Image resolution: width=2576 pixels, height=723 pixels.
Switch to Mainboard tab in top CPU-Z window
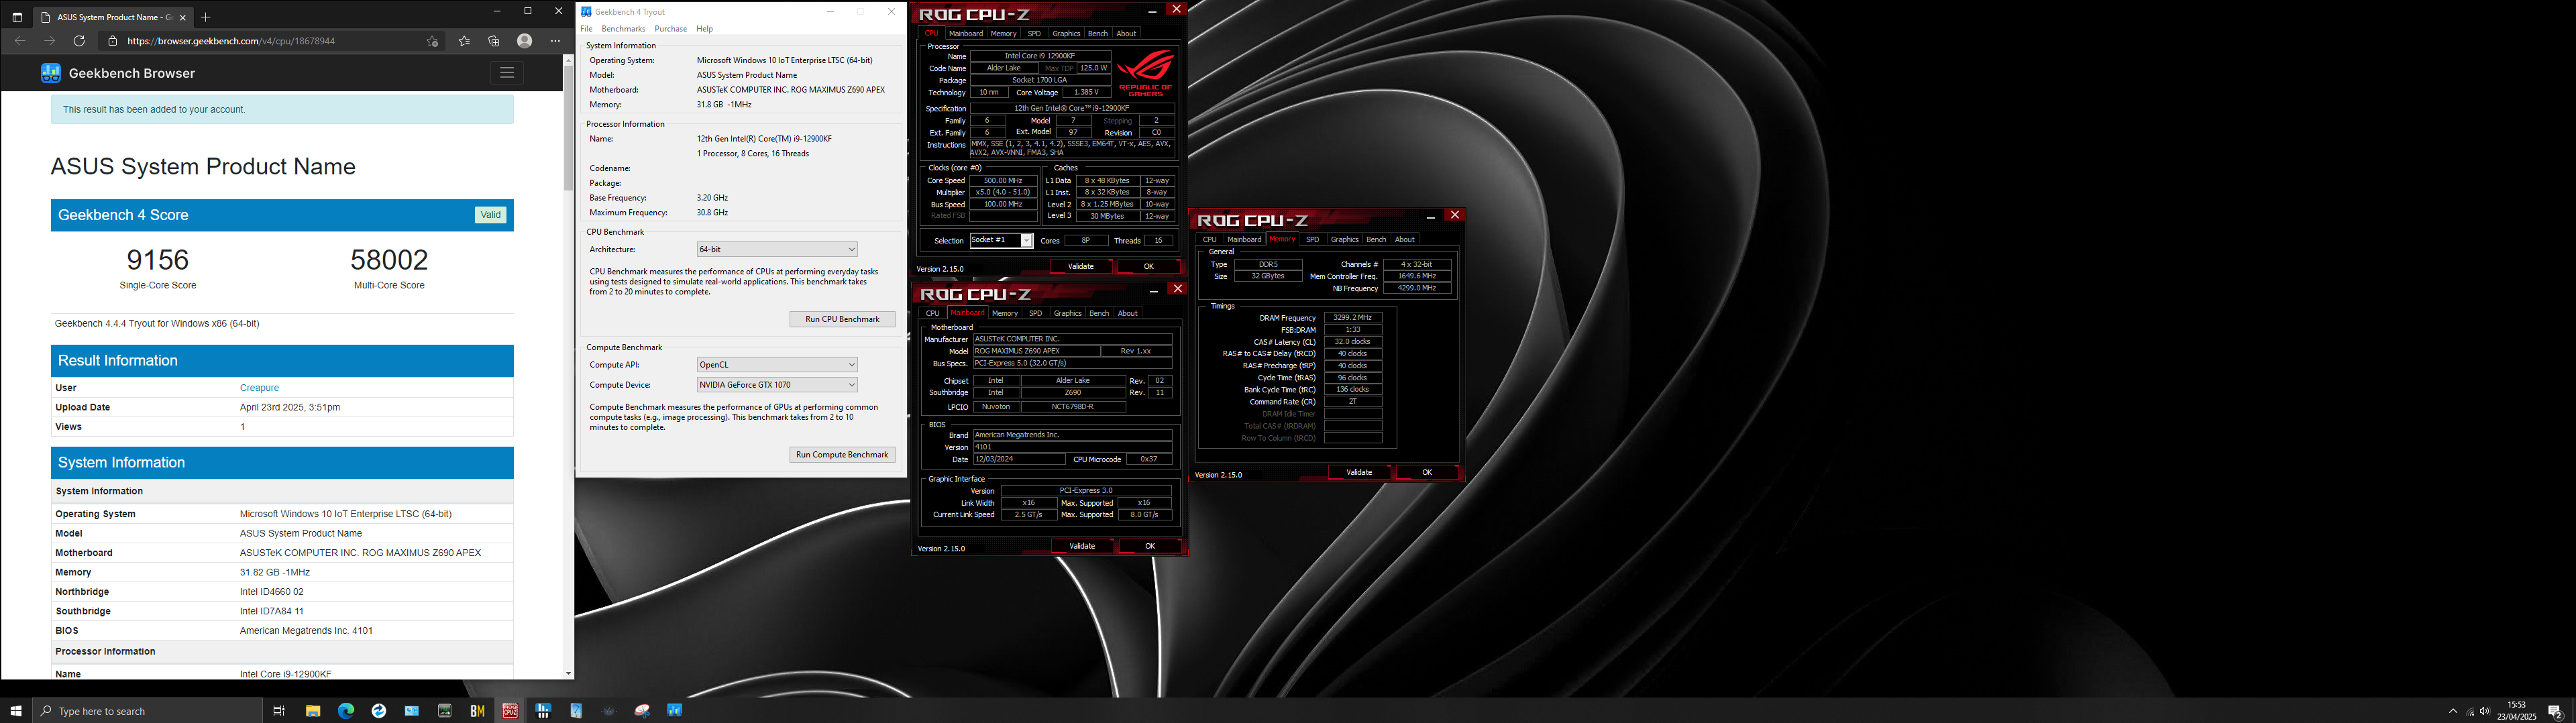[965, 33]
